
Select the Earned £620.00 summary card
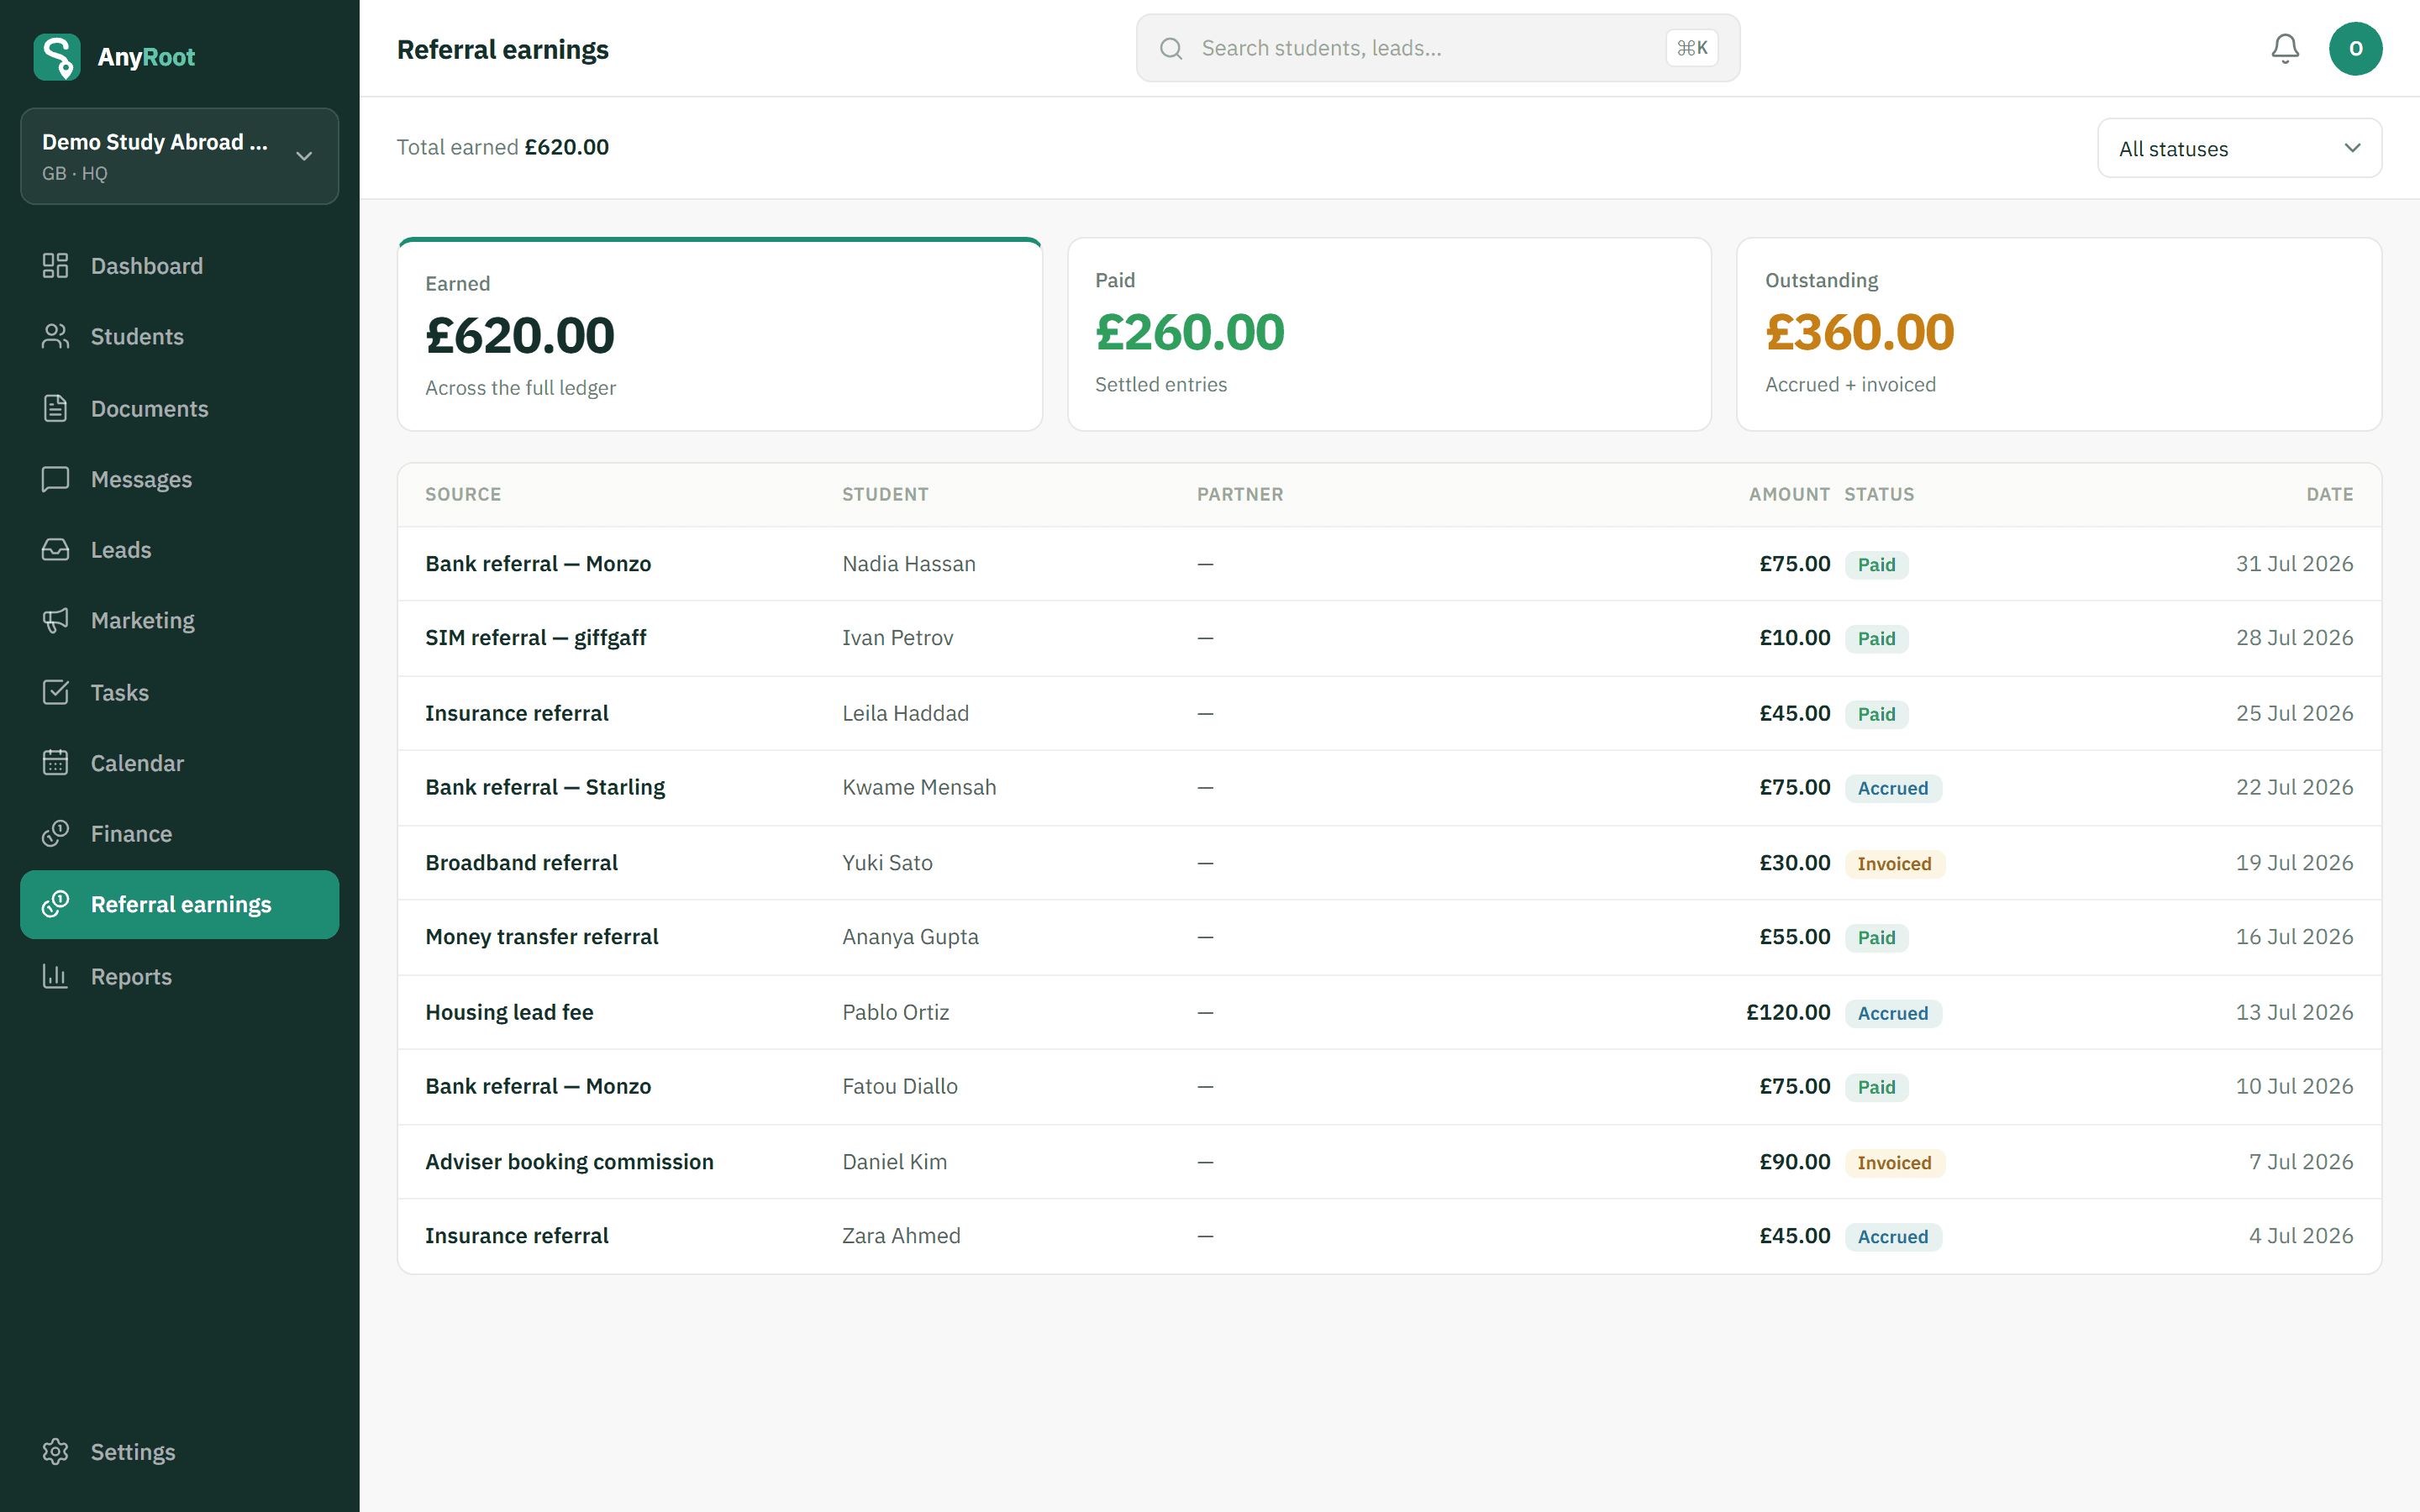(720, 334)
